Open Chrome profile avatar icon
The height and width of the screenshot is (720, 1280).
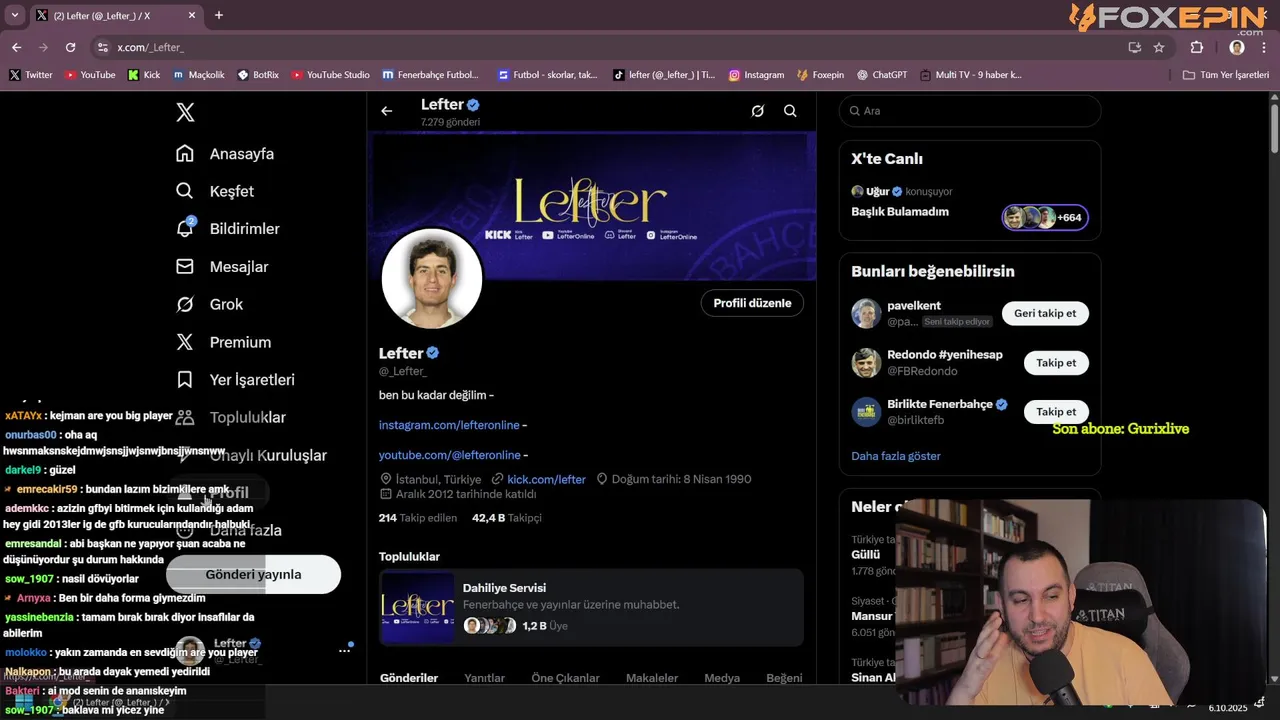pos(1237,47)
